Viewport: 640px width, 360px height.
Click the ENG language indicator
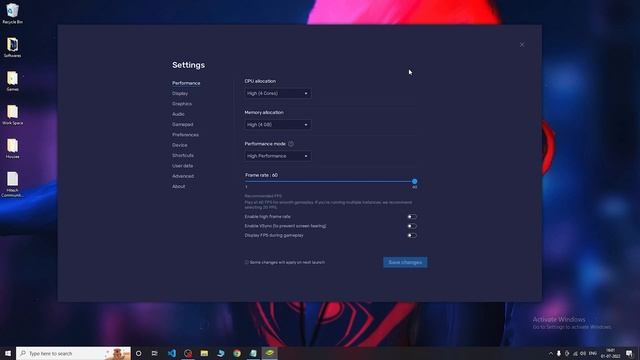(x=593, y=353)
